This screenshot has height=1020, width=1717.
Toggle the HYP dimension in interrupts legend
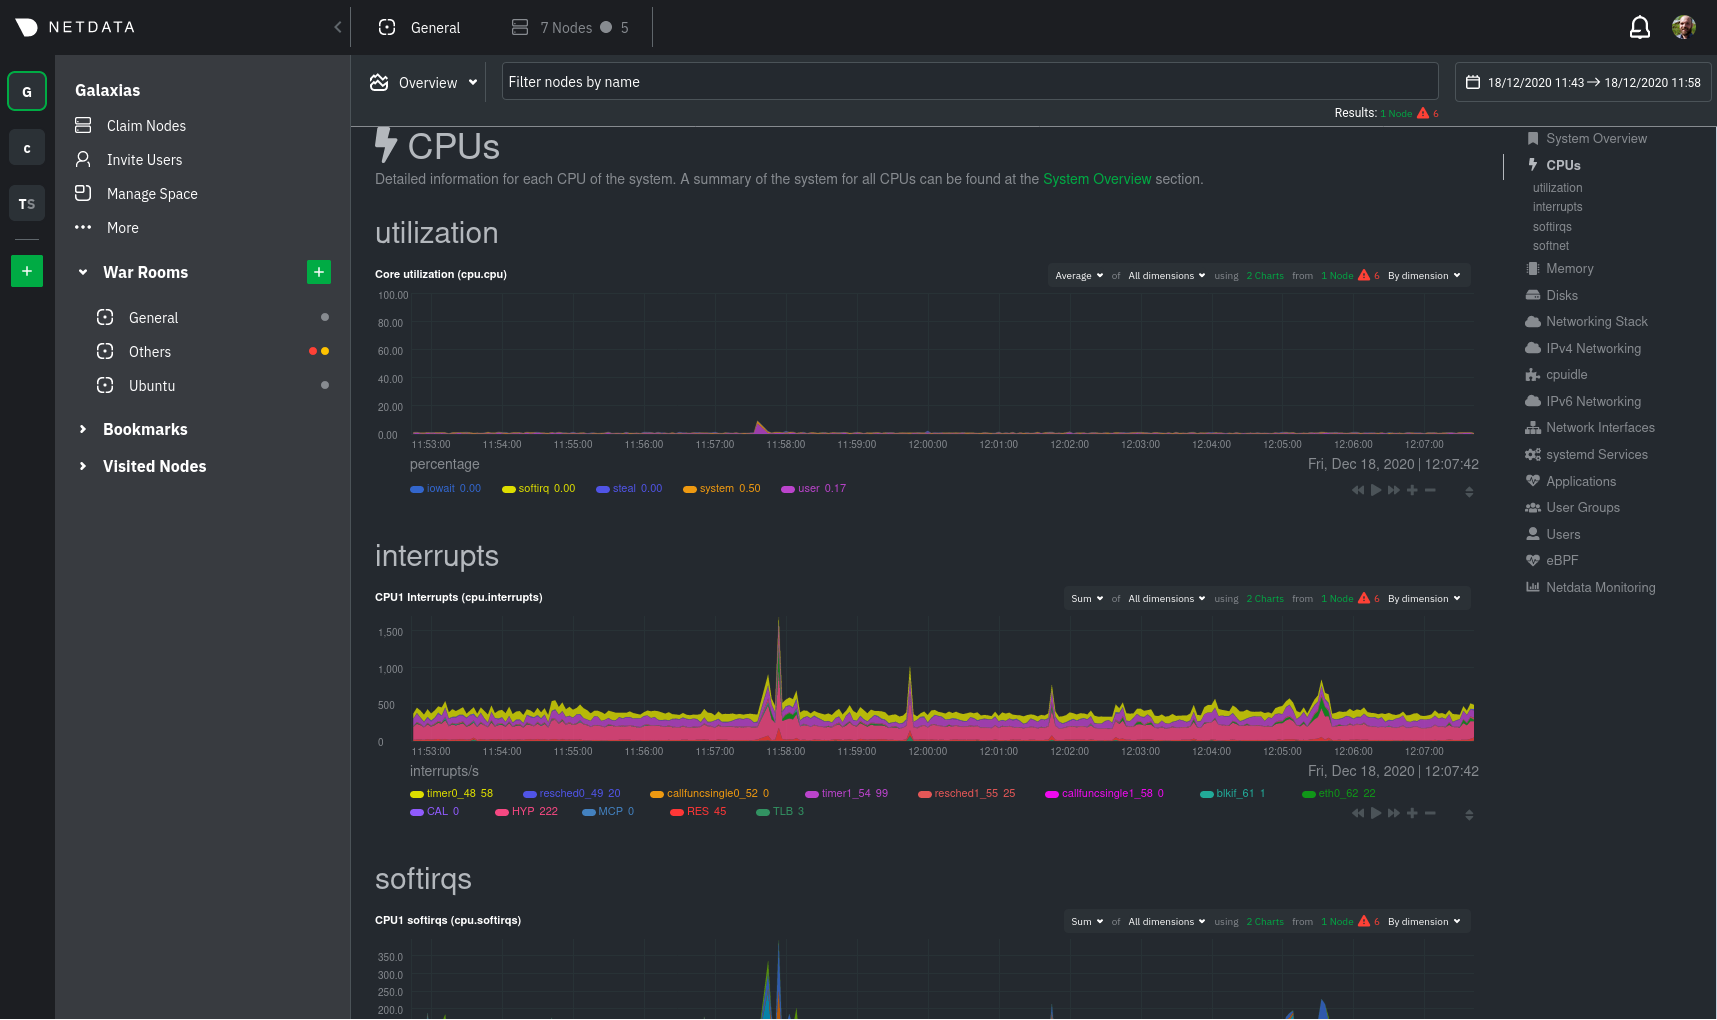pyautogui.click(x=527, y=812)
